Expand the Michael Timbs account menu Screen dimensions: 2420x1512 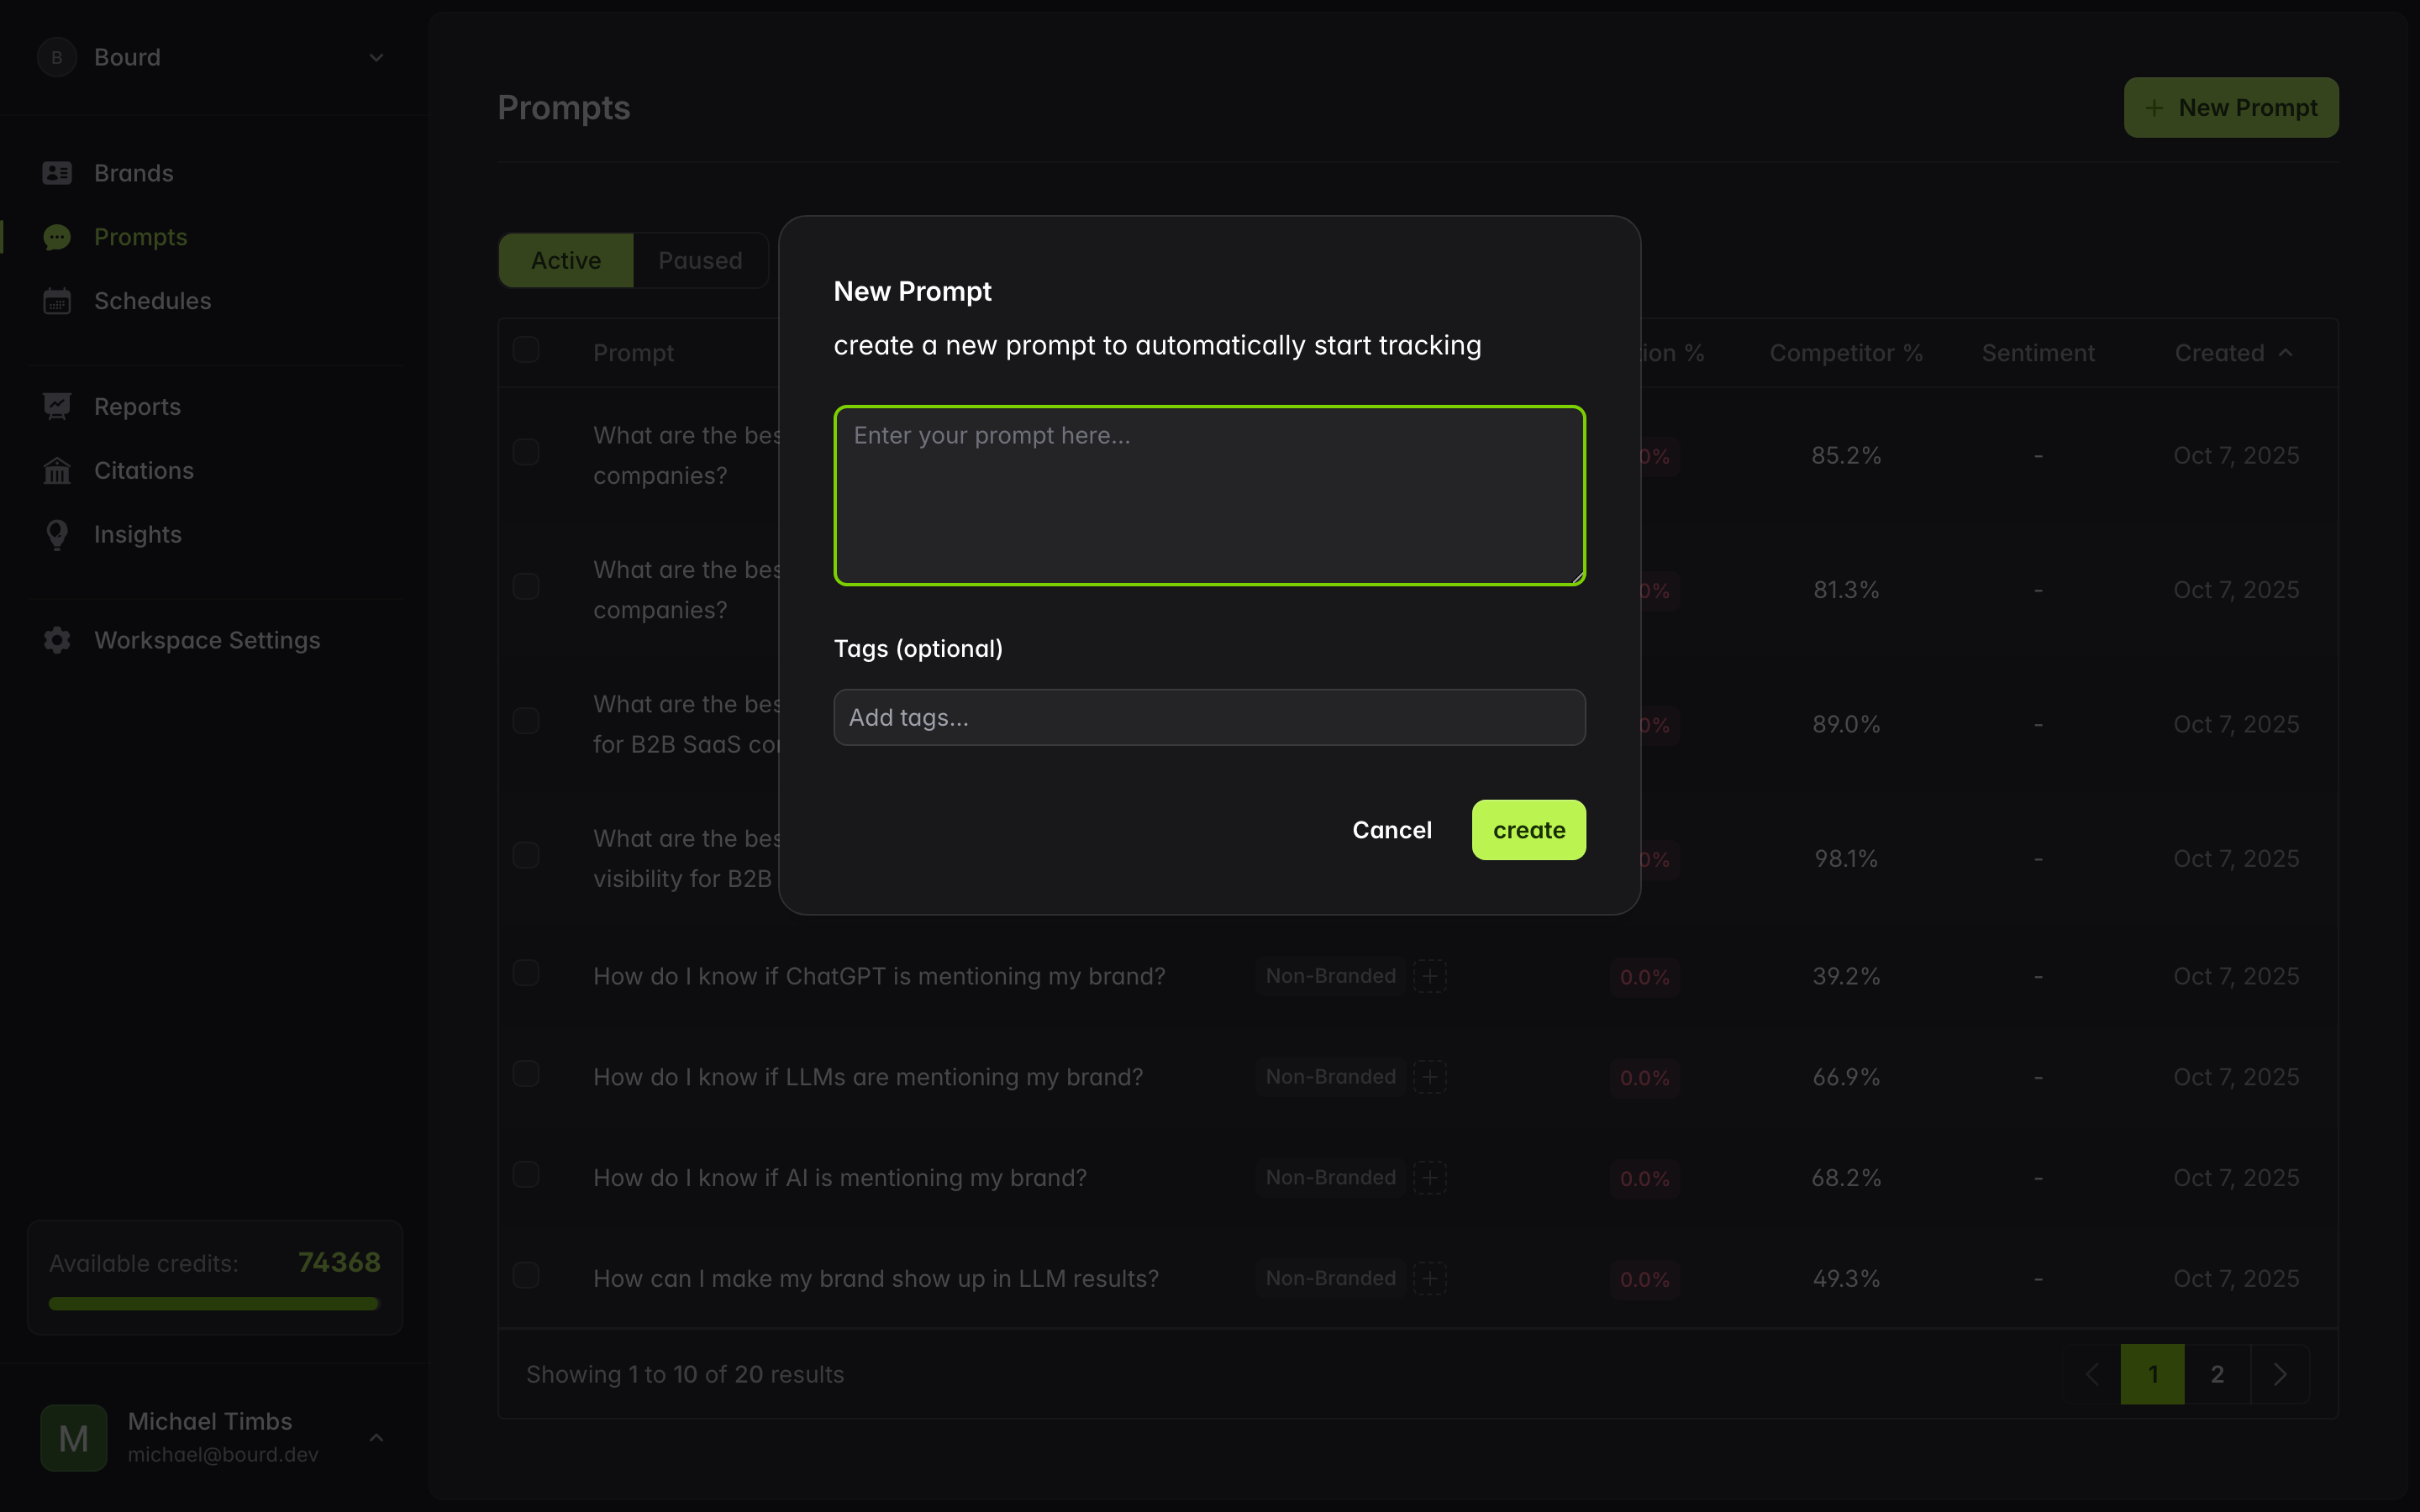pos(376,1436)
